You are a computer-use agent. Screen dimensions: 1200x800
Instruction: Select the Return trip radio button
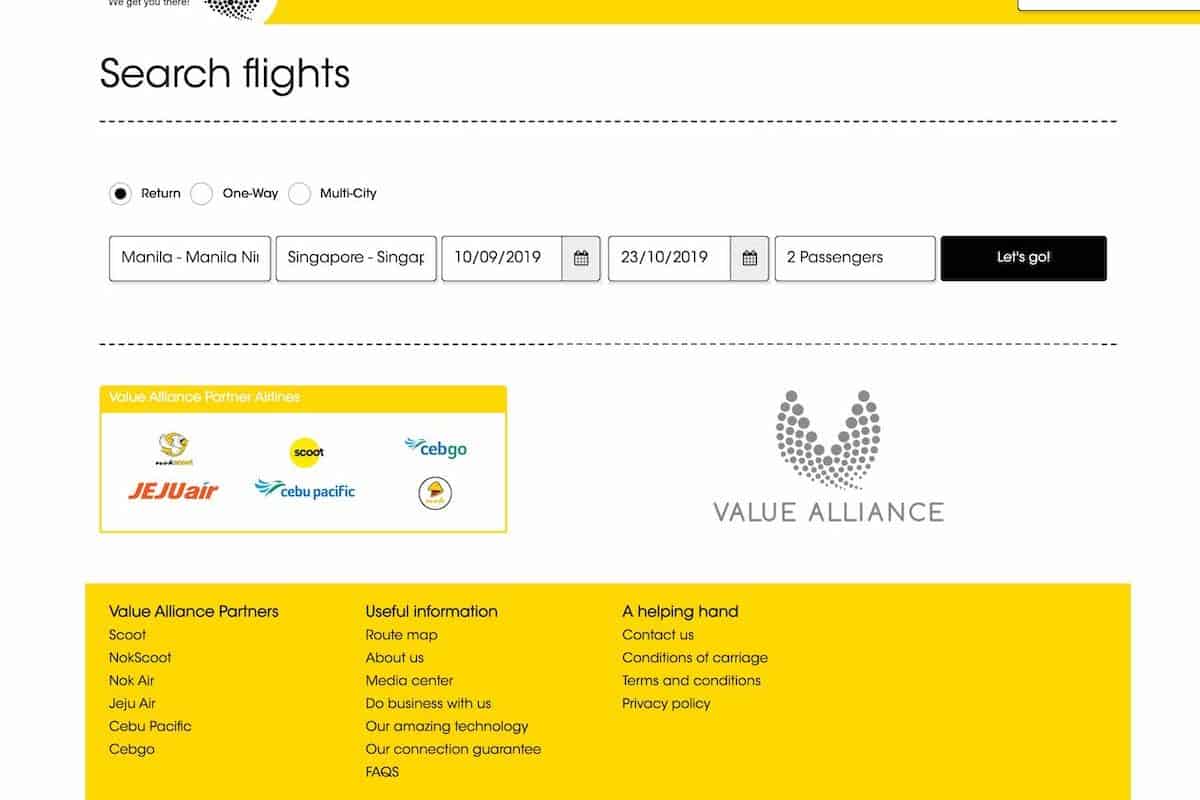pyautogui.click(x=121, y=194)
